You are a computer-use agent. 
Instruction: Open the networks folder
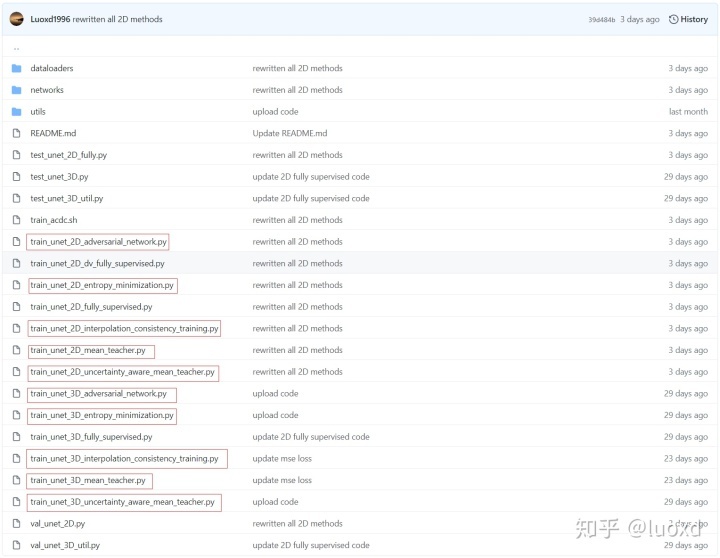tap(47, 90)
